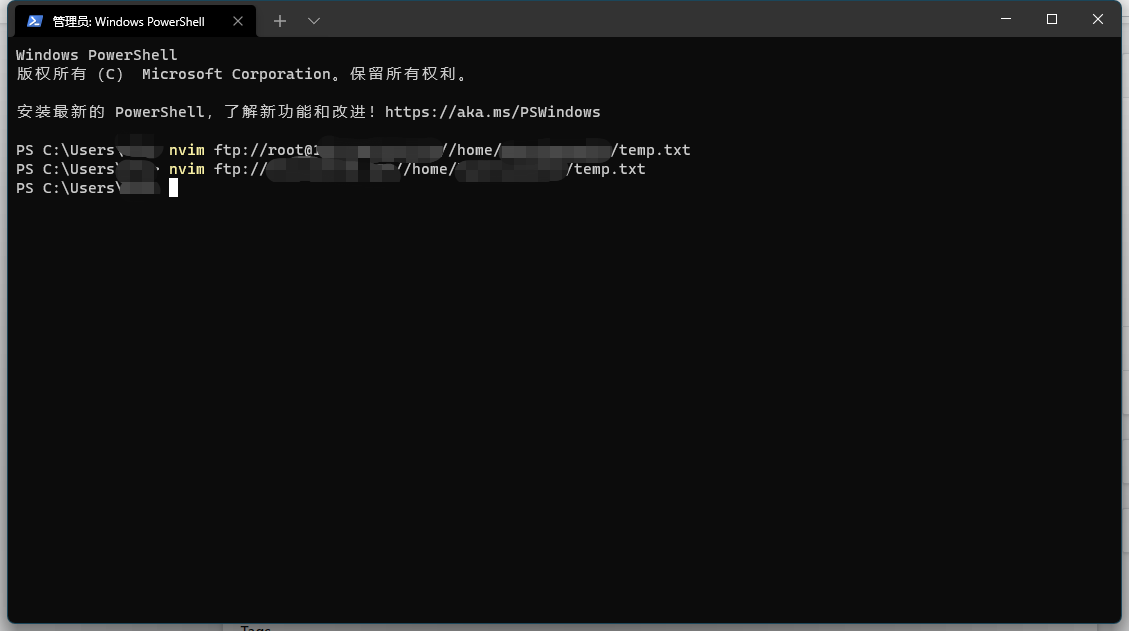Viewport: 1129px width, 631px height.
Task: Click the 'Windows PowerShell' header text line
Action: (x=96, y=55)
